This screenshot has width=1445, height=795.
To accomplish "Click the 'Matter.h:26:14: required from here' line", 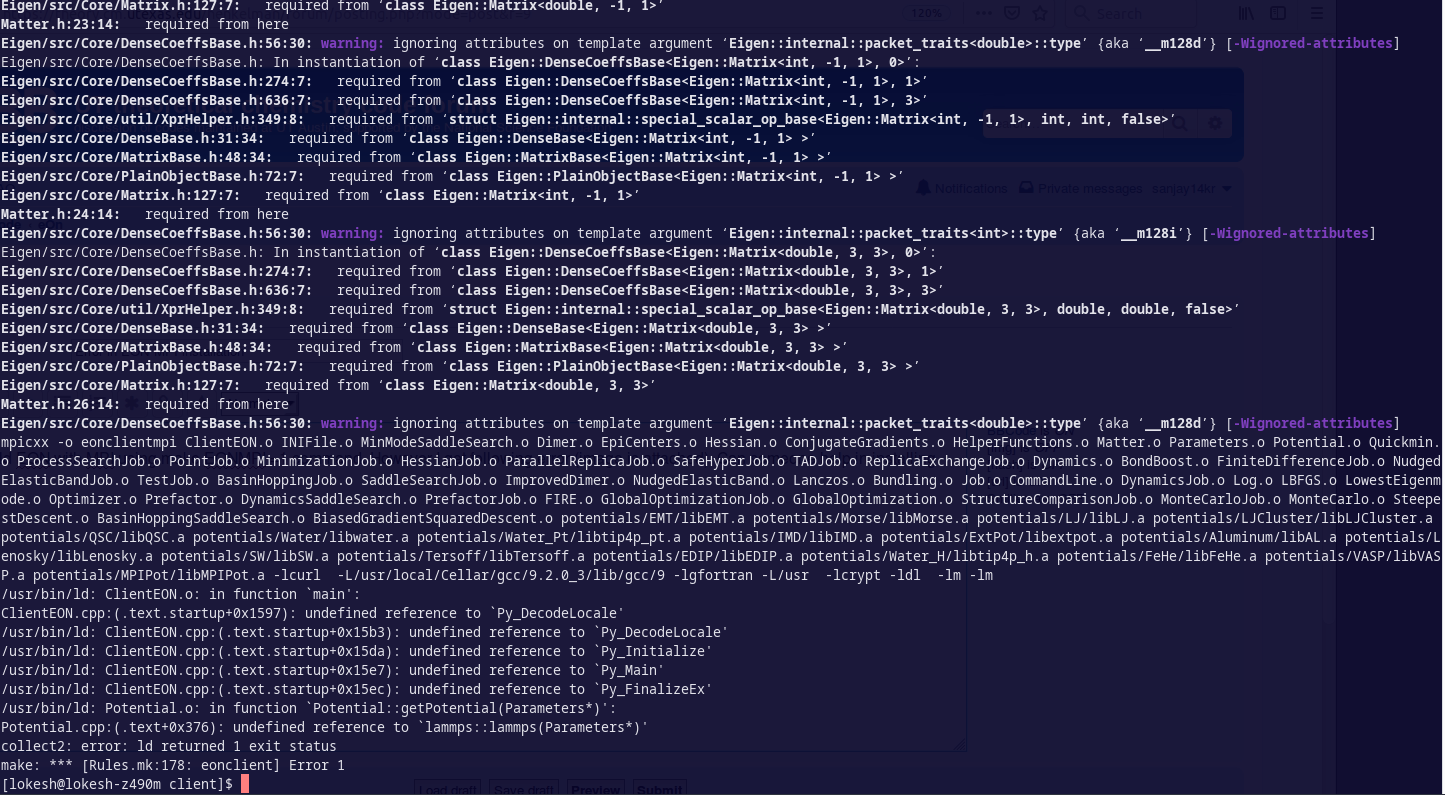I will (x=145, y=404).
